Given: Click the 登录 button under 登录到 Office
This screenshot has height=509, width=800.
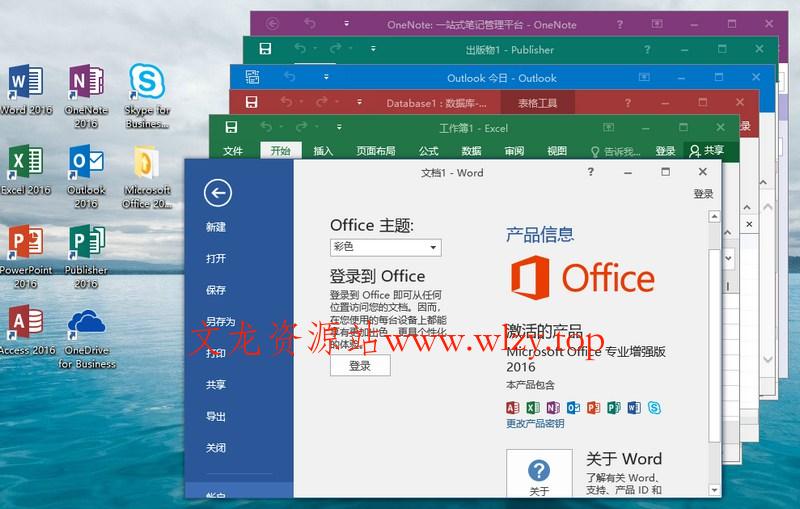Looking at the screenshot, I should [x=360, y=366].
